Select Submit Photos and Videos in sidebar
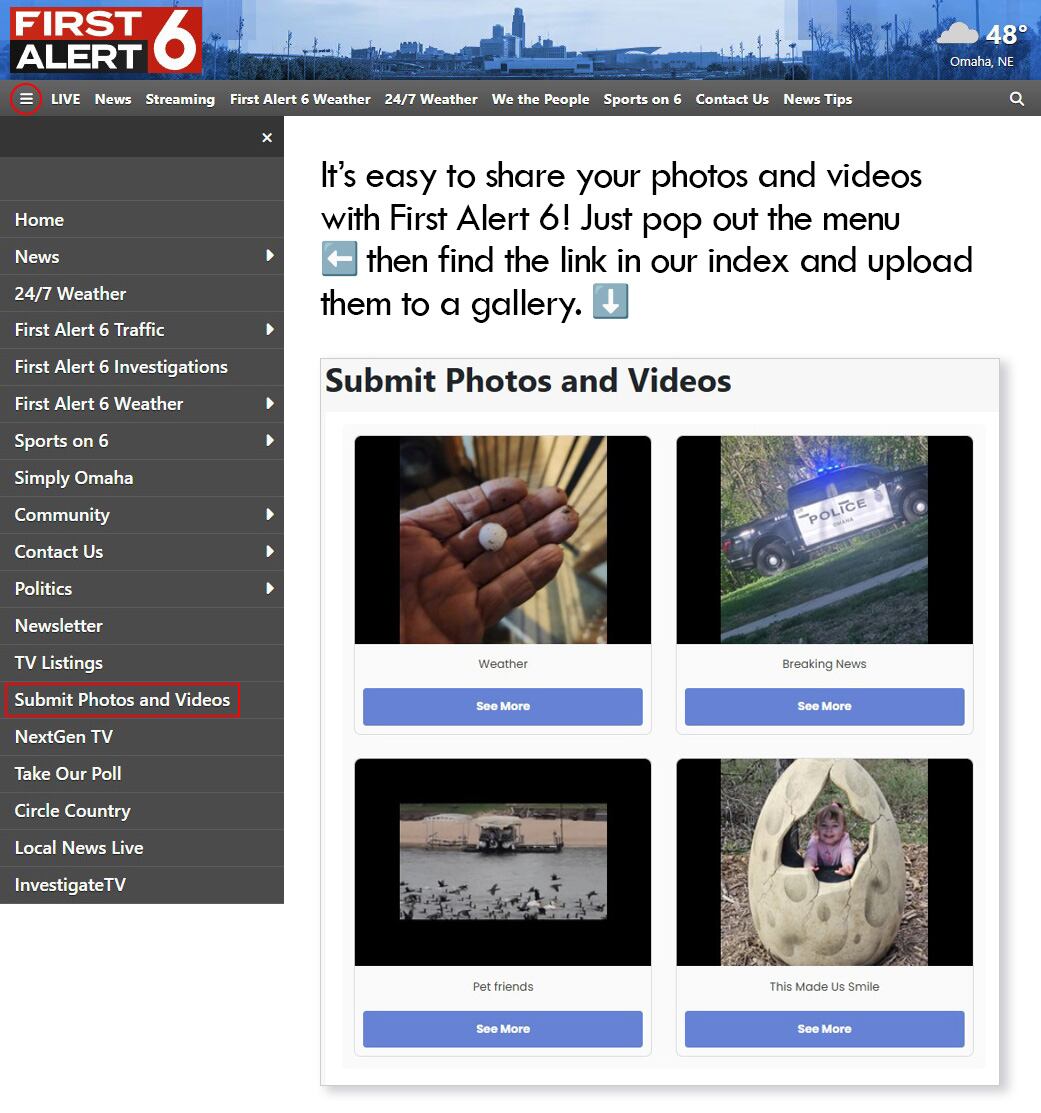Screen dimensions: 1041x1113 122,700
